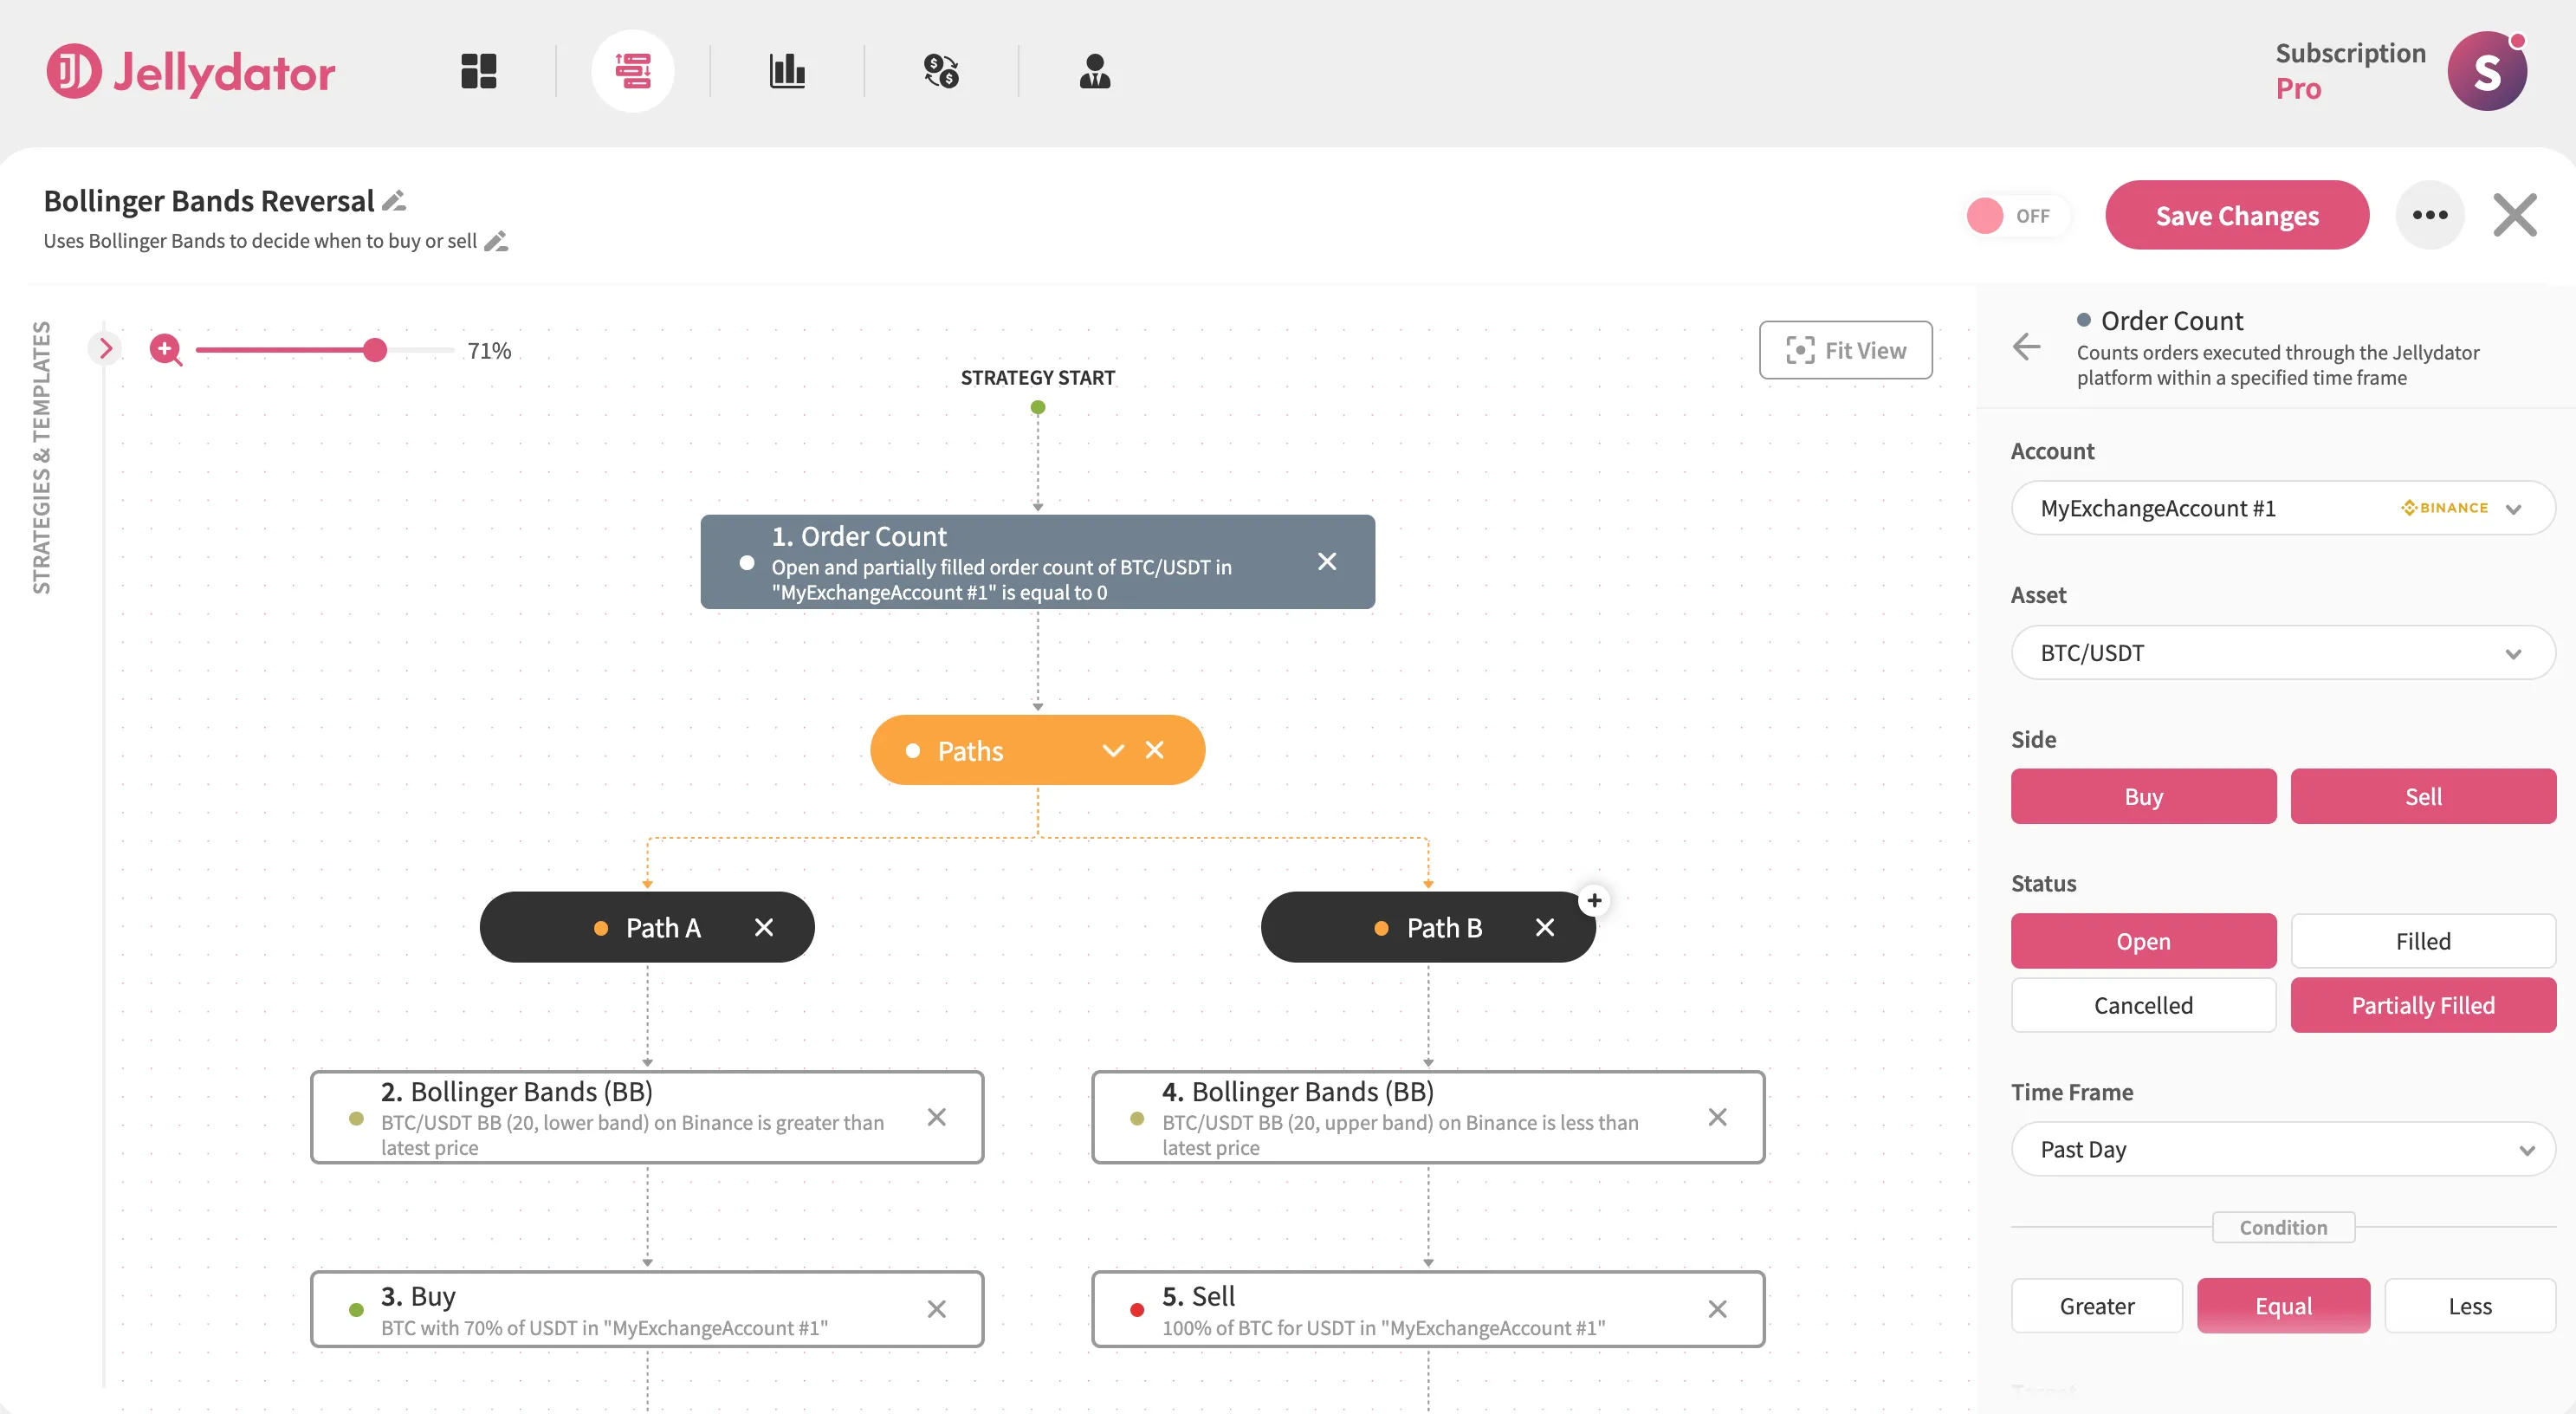
Task: Click the Fit View button
Action: click(x=1845, y=350)
